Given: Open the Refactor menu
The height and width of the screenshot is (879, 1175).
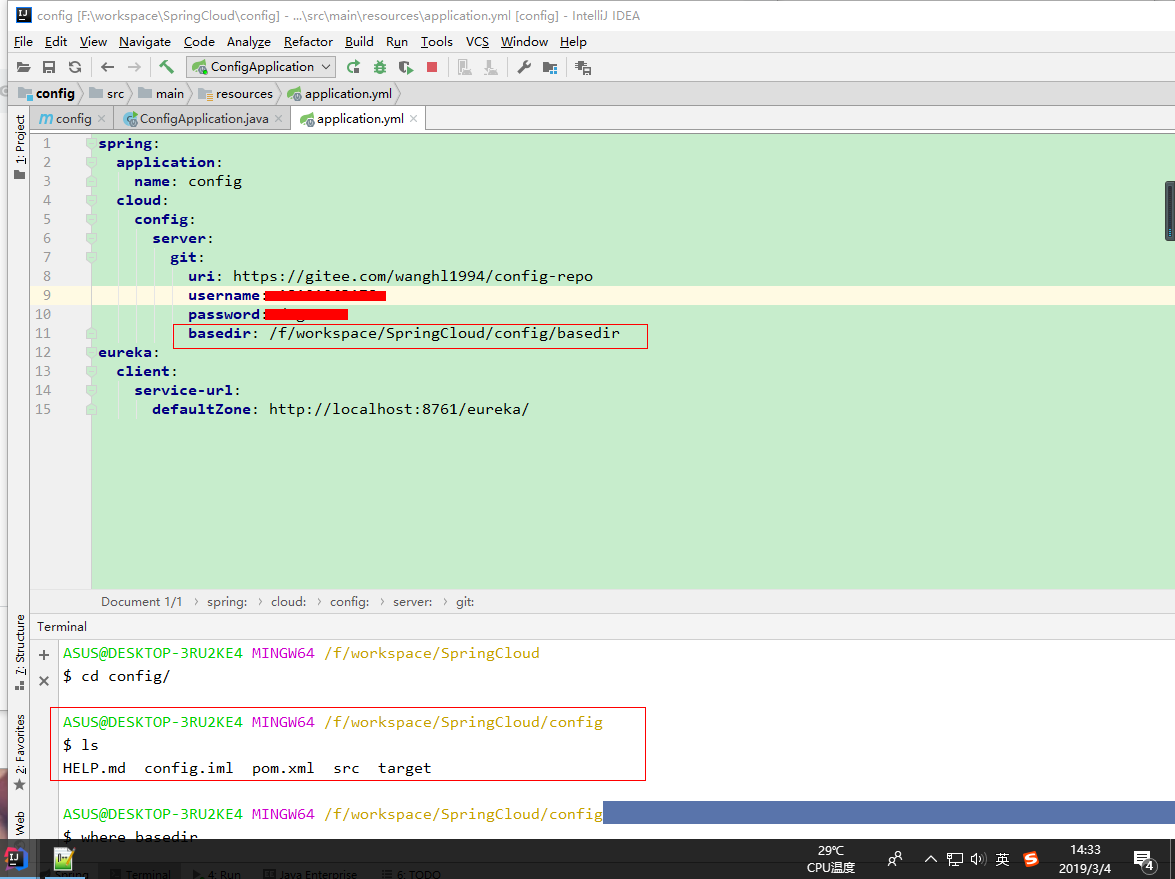Looking at the screenshot, I should point(308,42).
